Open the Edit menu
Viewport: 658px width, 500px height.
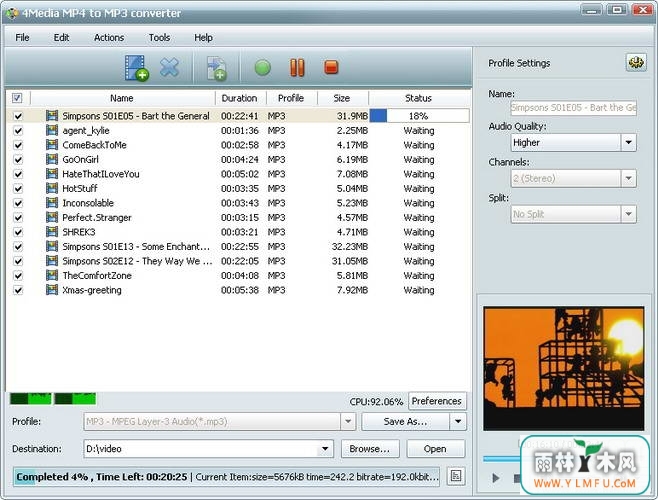[x=61, y=38]
